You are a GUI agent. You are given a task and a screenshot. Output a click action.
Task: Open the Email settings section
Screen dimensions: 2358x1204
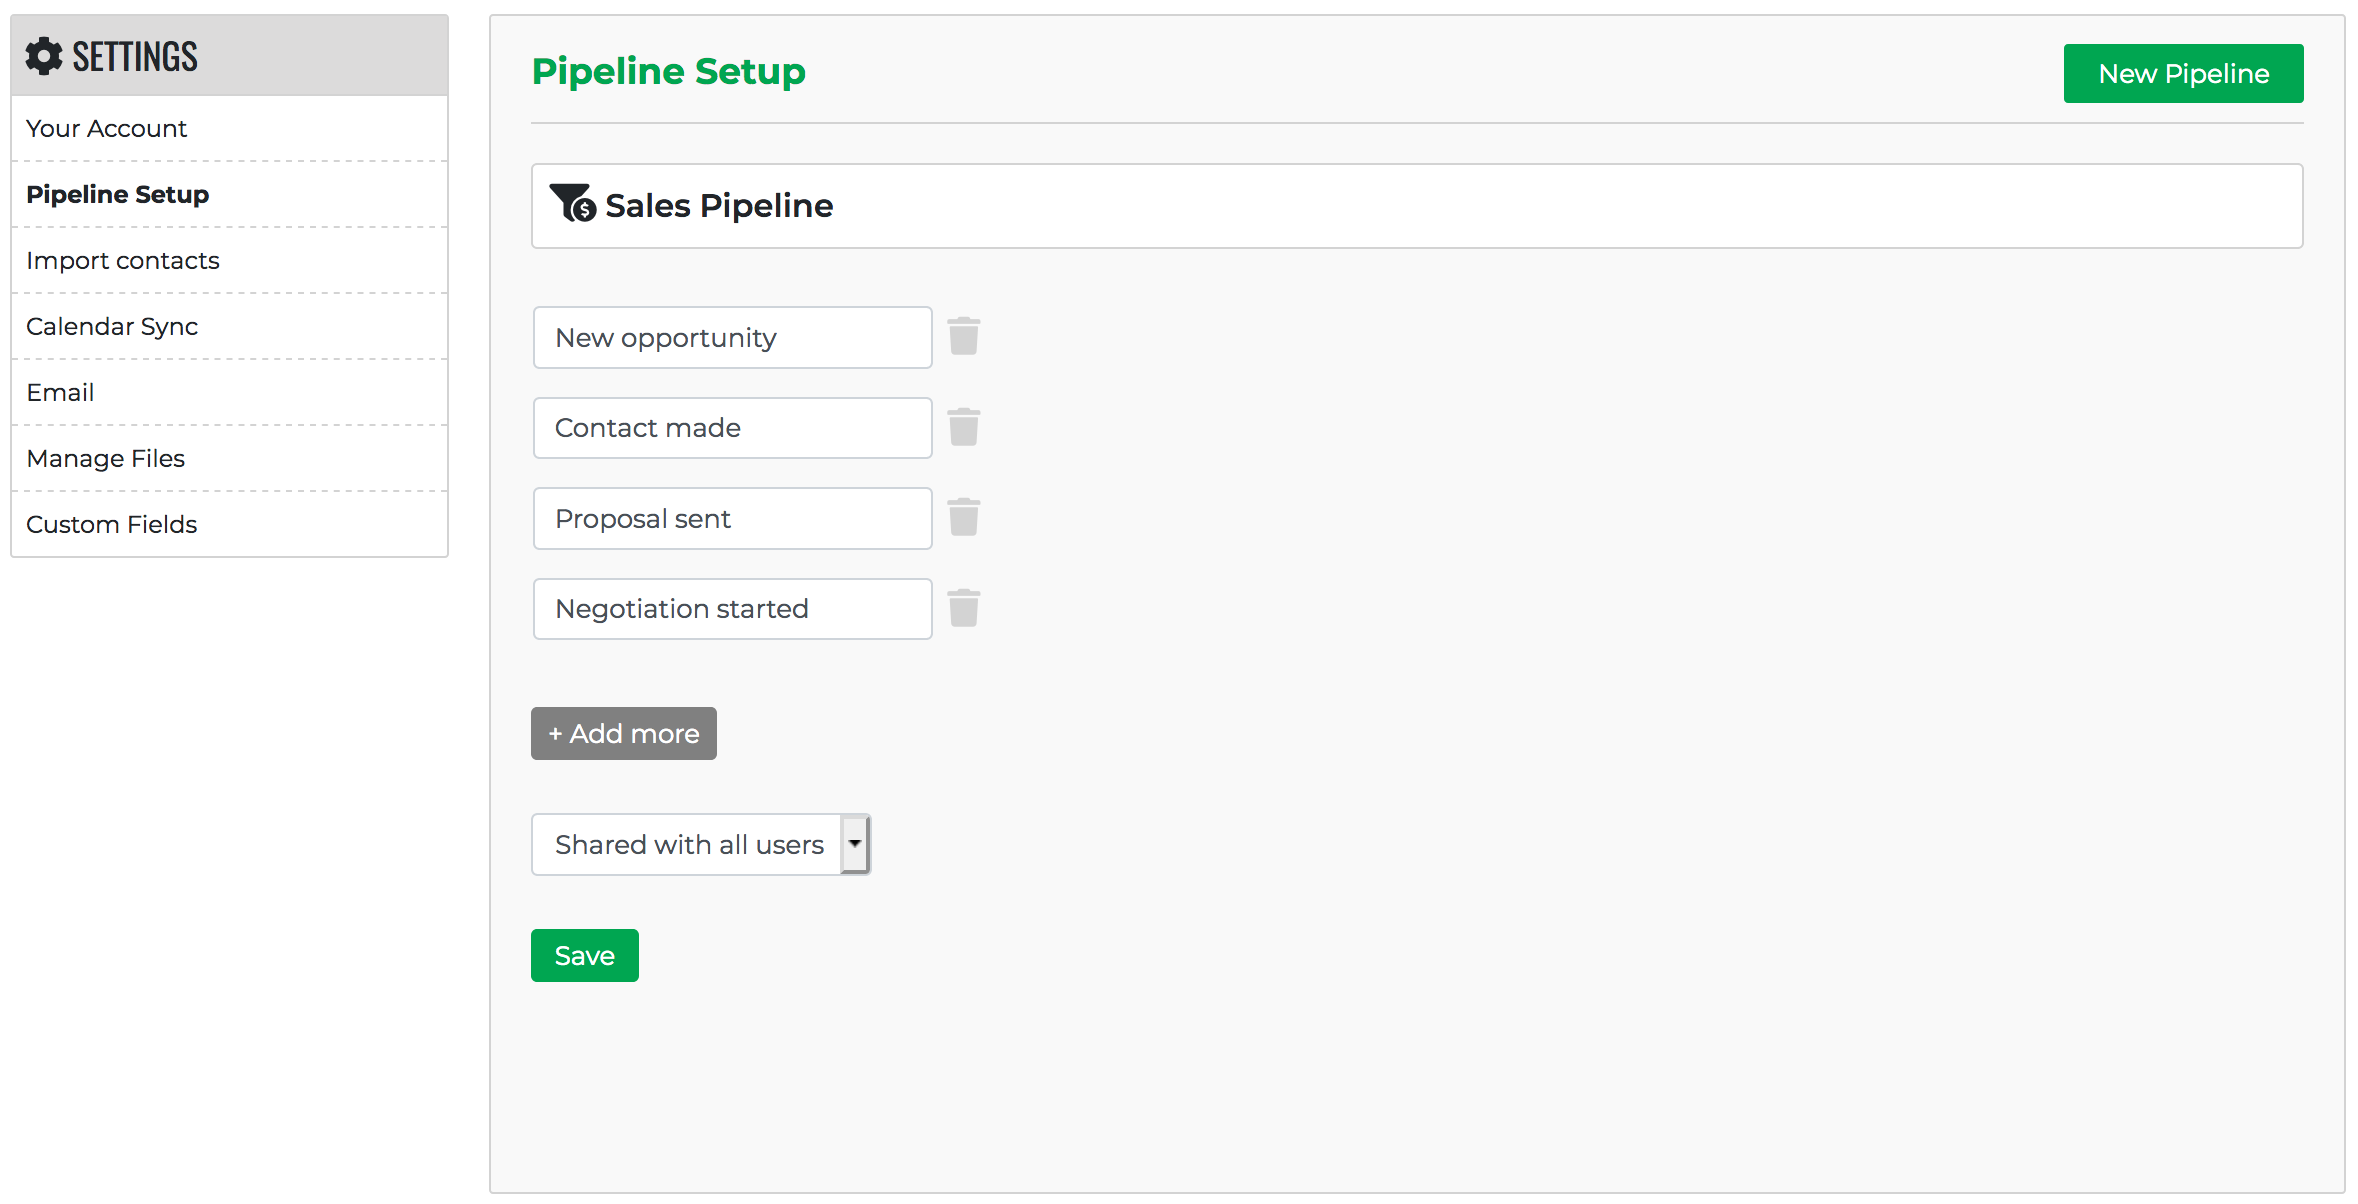click(x=60, y=392)
